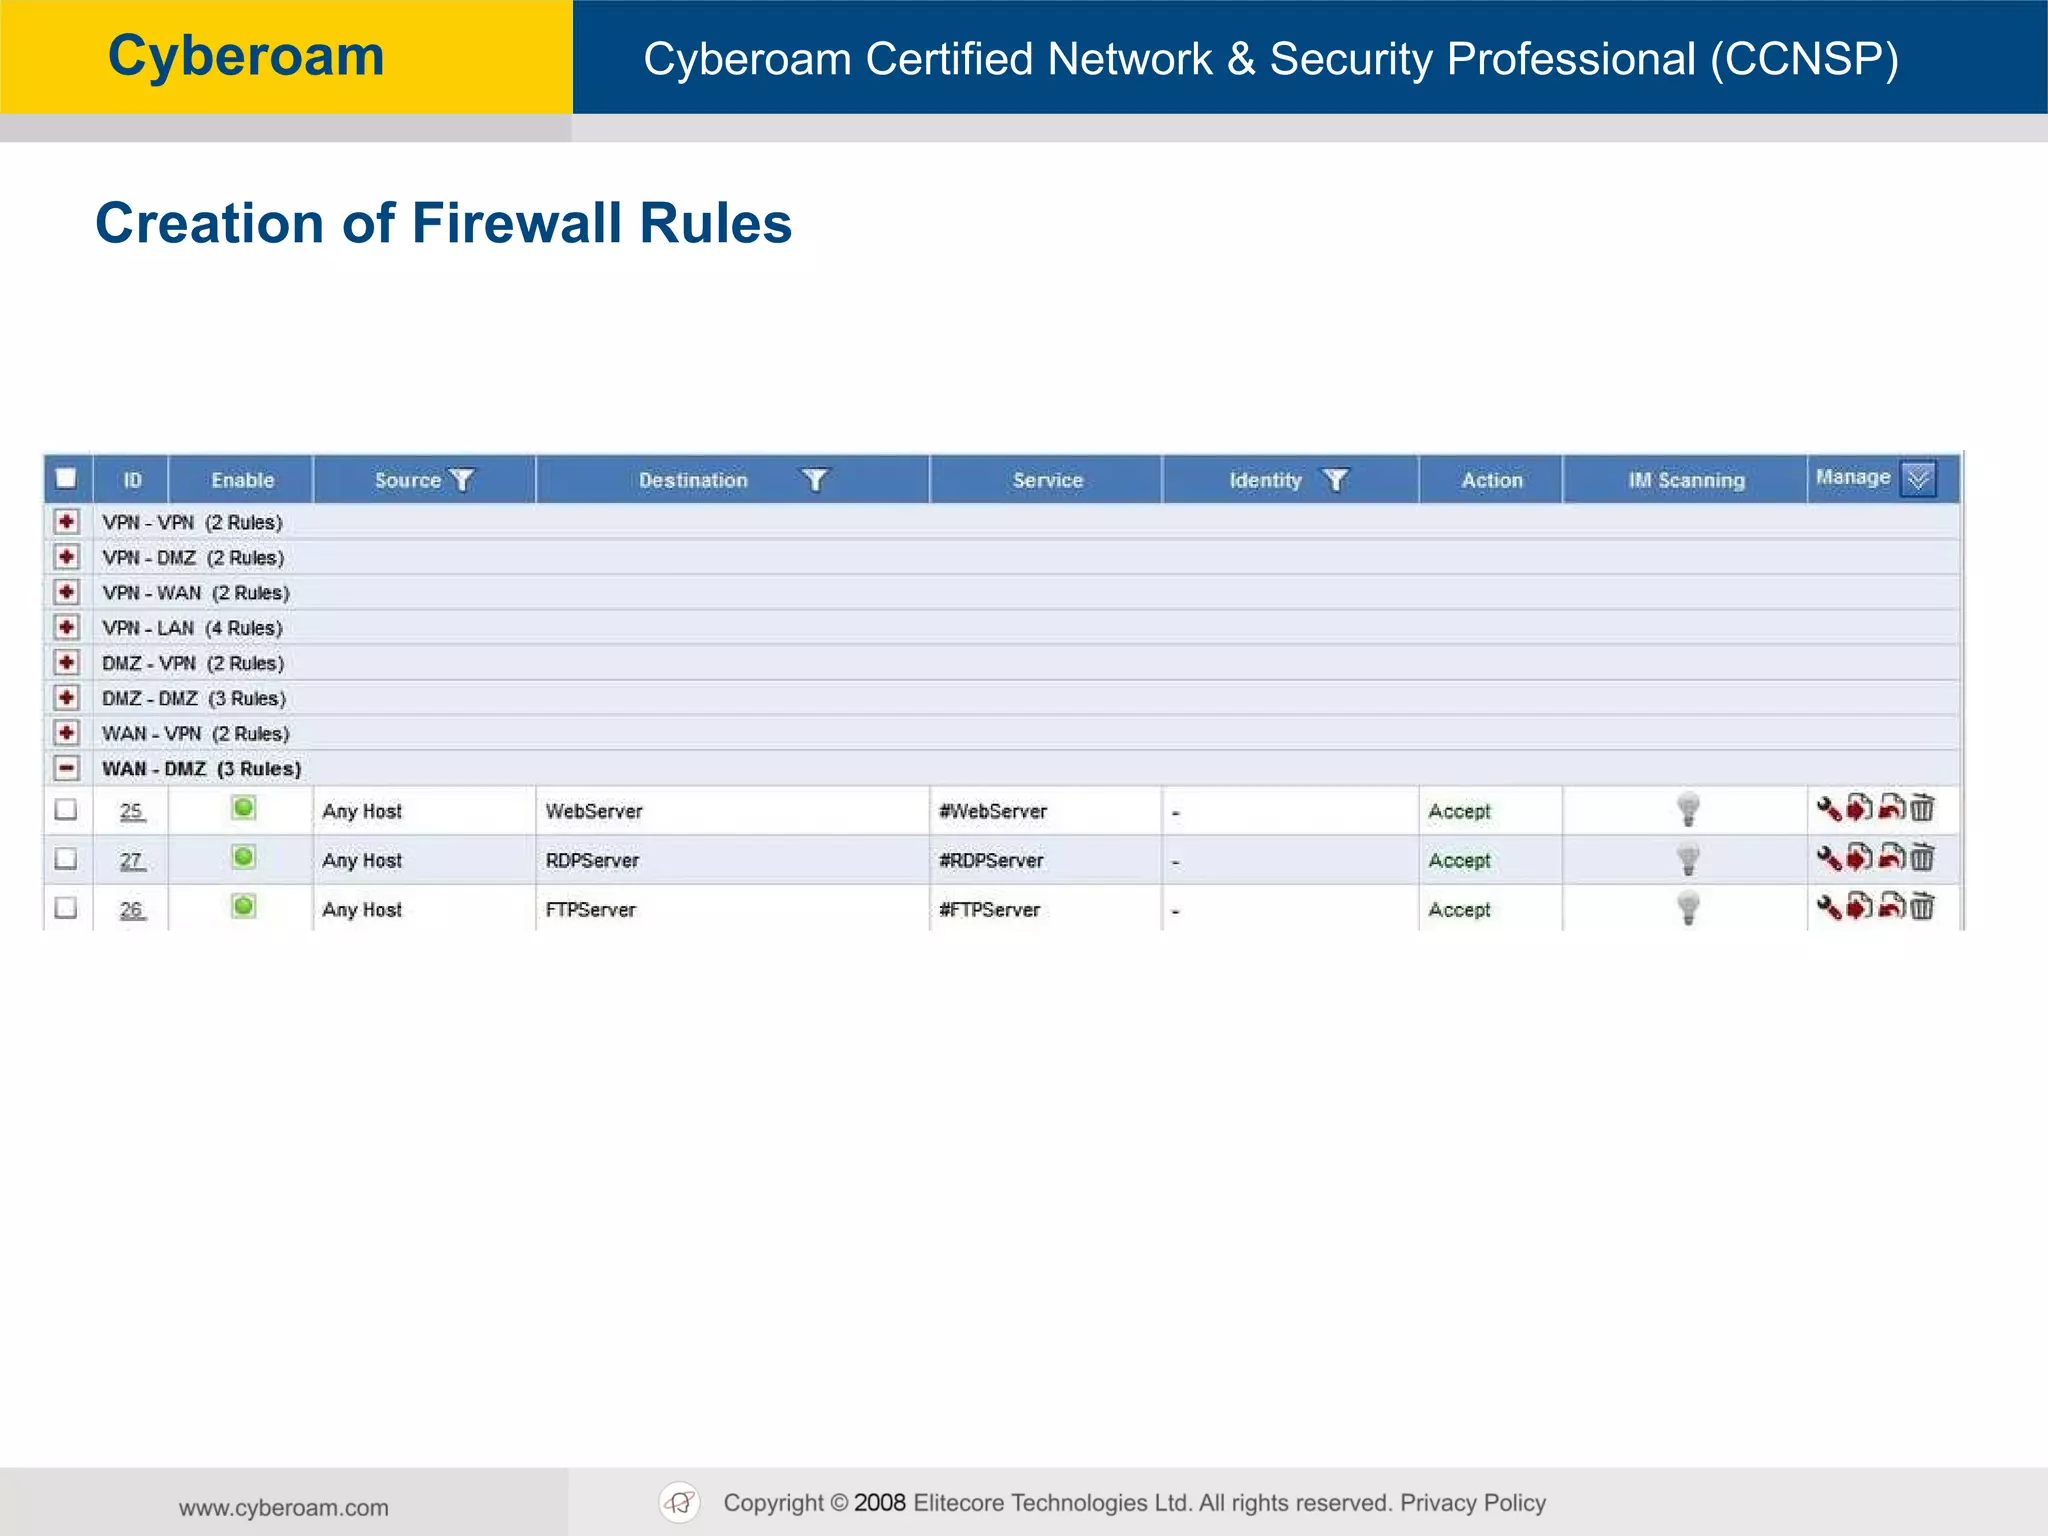The height and width of the screenshot is (1536, 2048).
Task: Click Any Host source in rule 27 row
Action: 362,860
